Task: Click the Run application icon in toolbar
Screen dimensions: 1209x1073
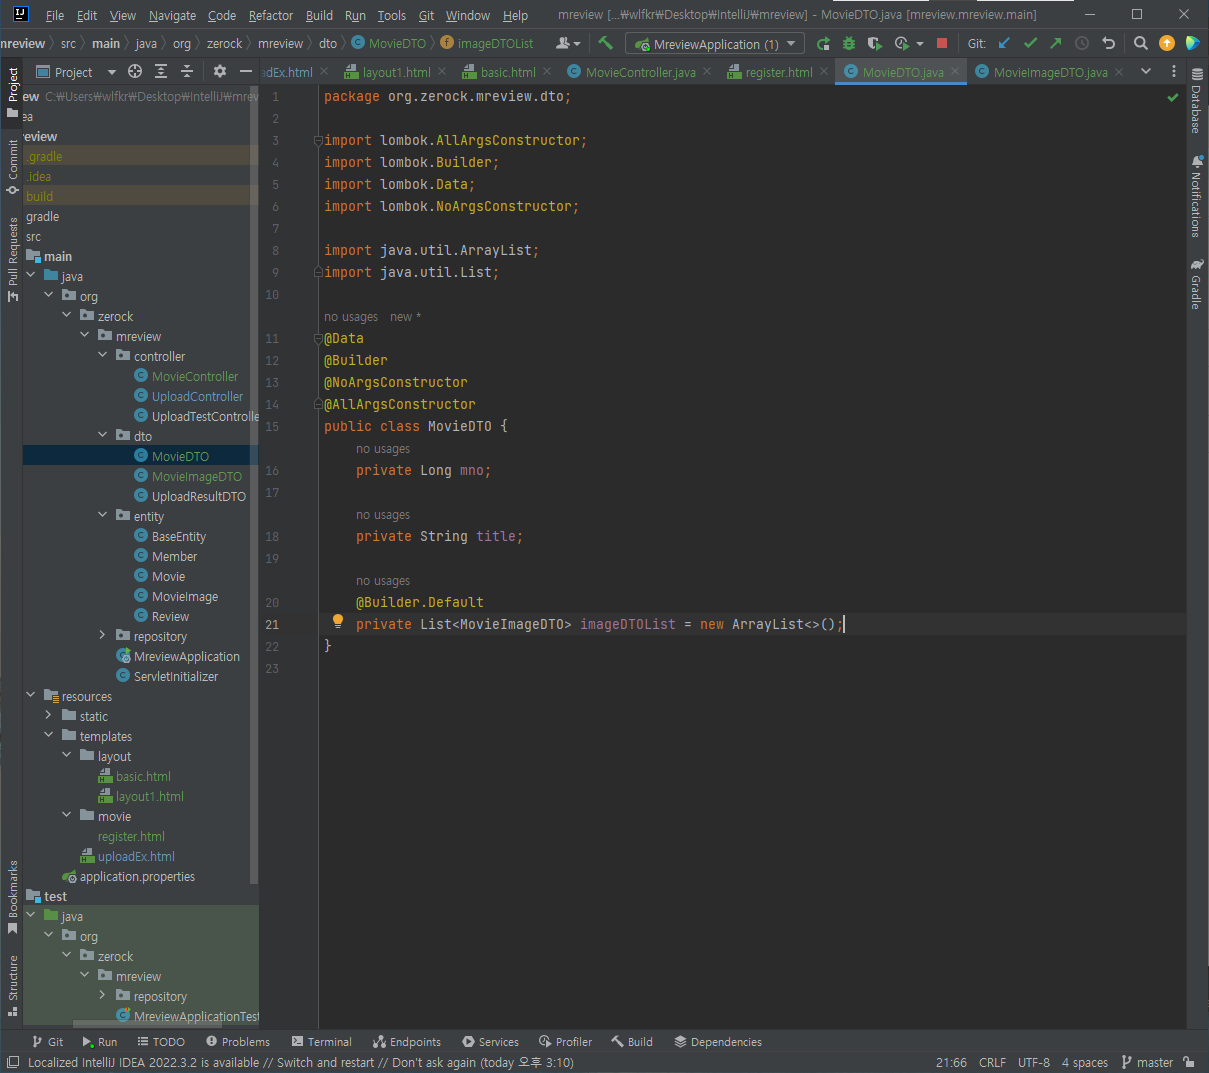Action: coord(823,43)
